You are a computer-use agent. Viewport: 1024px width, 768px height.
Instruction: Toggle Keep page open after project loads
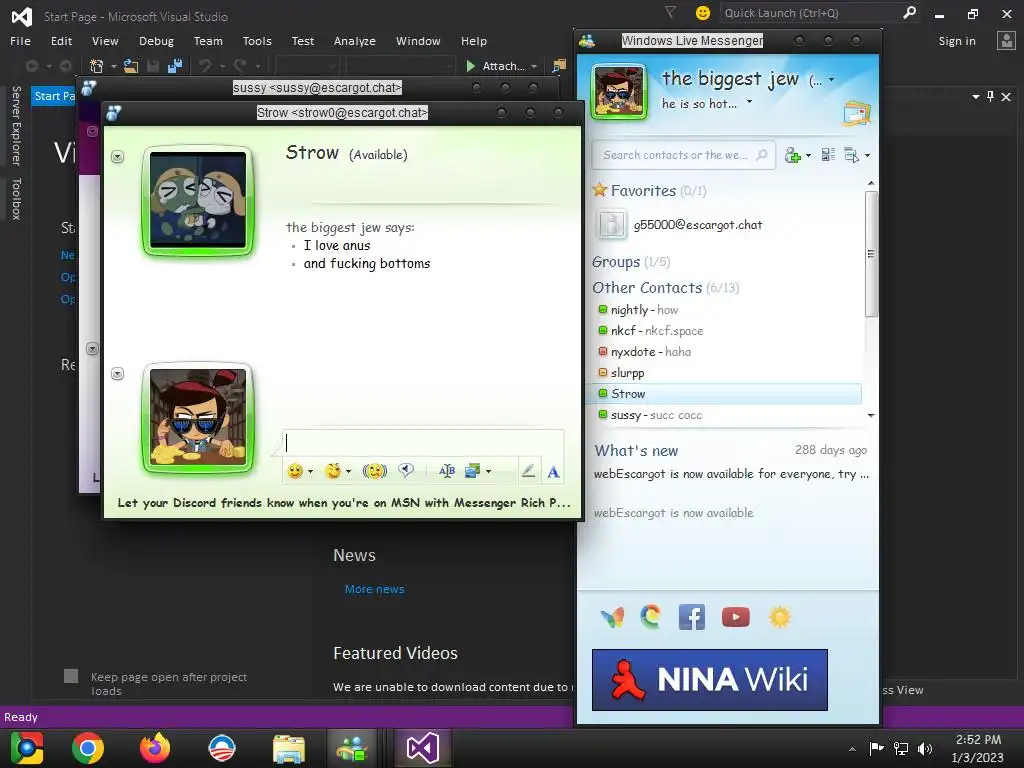pos(71,676)
